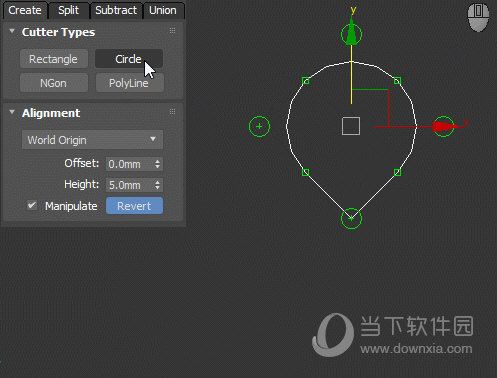
Task: Click the center square gizmo handle
Action: 351,126
